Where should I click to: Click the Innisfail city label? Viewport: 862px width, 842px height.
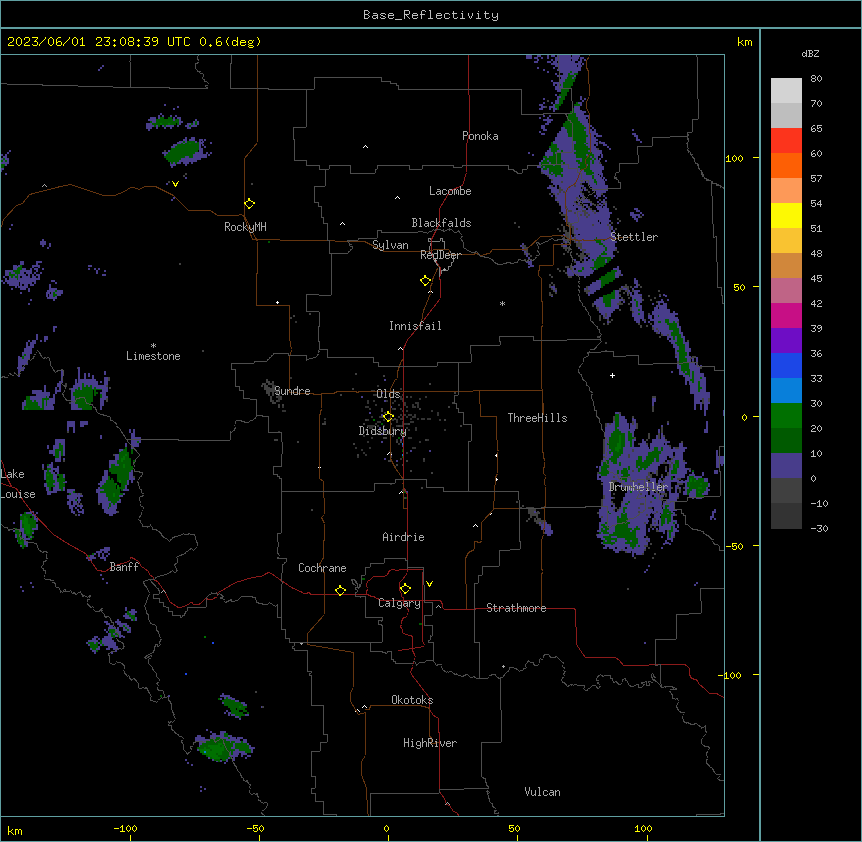[415, 326]
